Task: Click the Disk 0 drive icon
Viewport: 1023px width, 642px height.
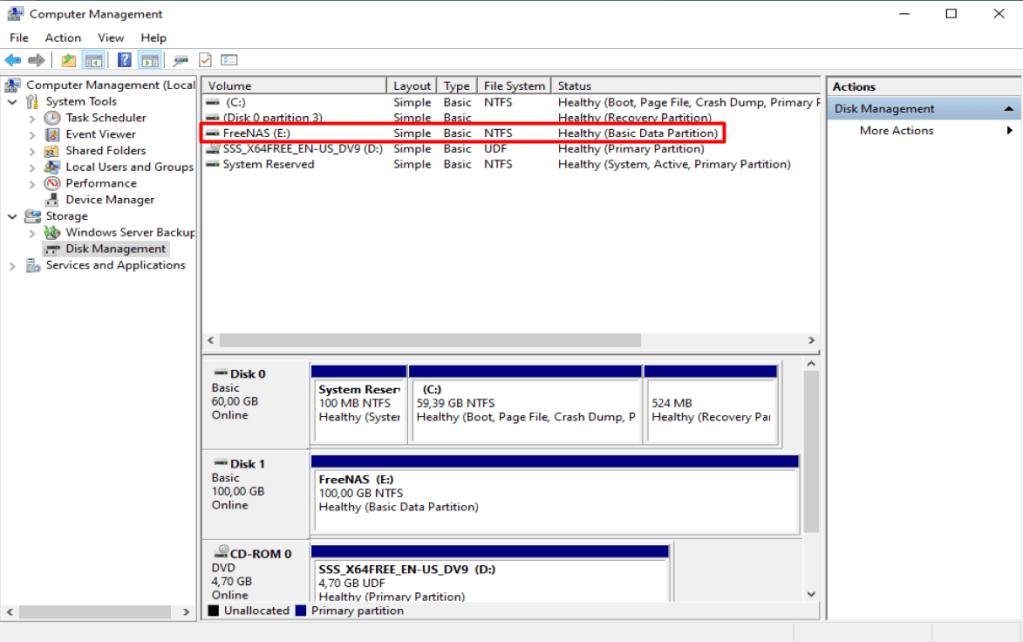Action: [221, 373]
